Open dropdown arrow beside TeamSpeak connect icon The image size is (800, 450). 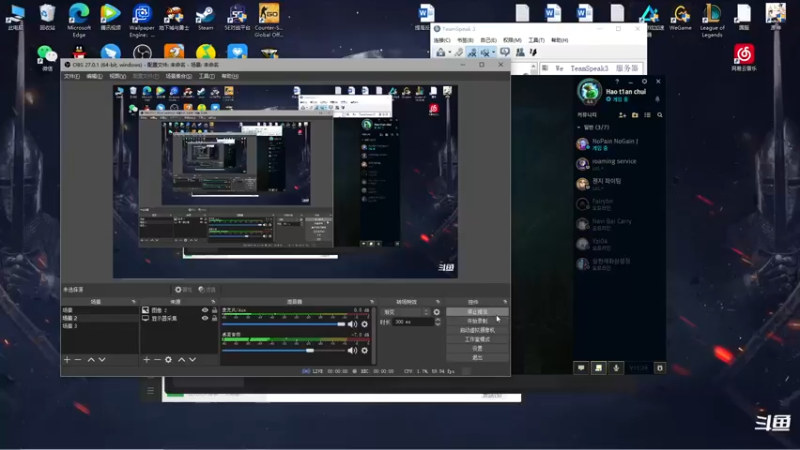[449, 53]
